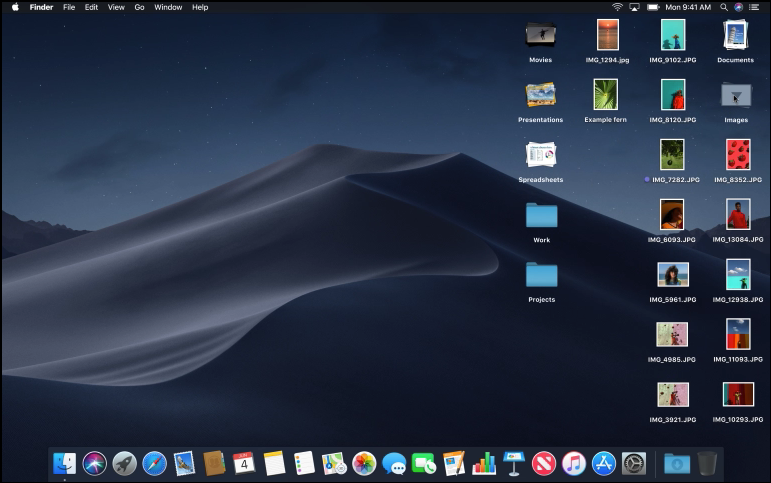The image size is (771, 483).
Task: Open Spotlight search magnifier
Action: 724,7
